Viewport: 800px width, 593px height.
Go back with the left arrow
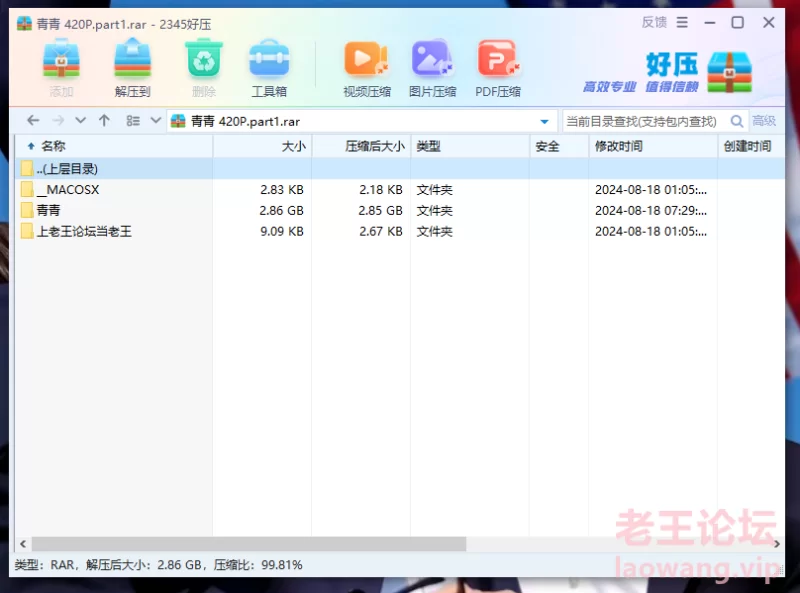click(33, 120)
